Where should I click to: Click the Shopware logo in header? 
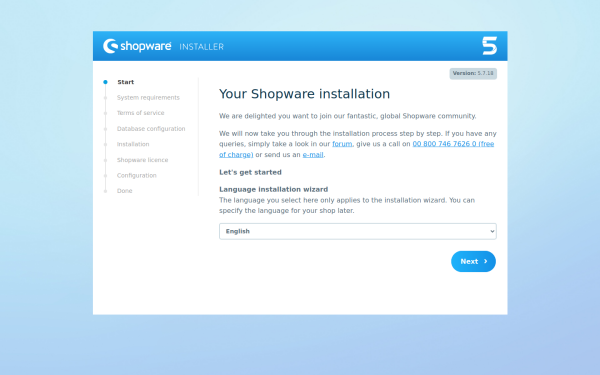coord(137,46)
